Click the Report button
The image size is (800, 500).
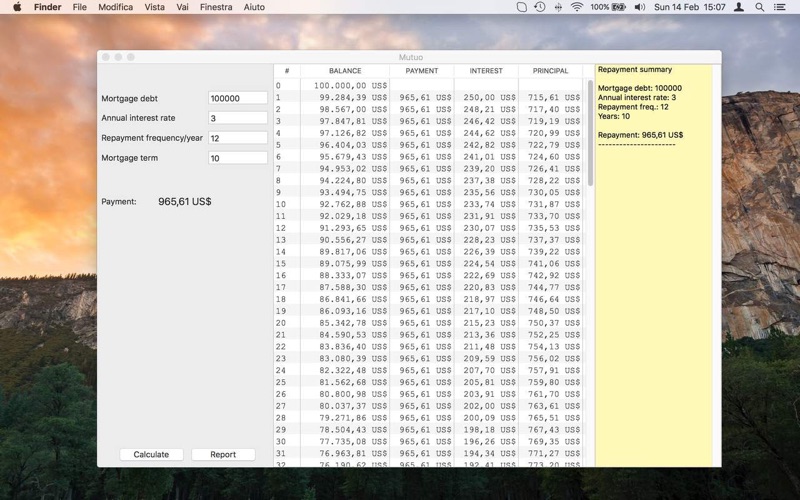(223, 454)
